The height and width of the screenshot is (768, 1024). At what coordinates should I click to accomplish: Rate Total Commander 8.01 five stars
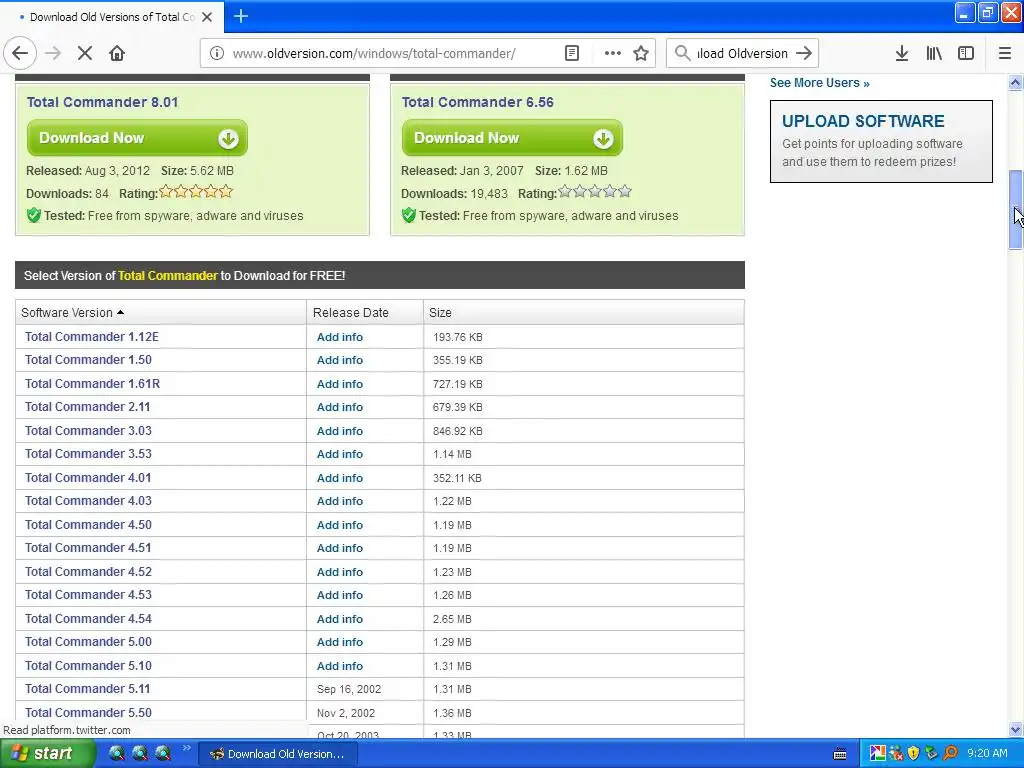[226, 192]
